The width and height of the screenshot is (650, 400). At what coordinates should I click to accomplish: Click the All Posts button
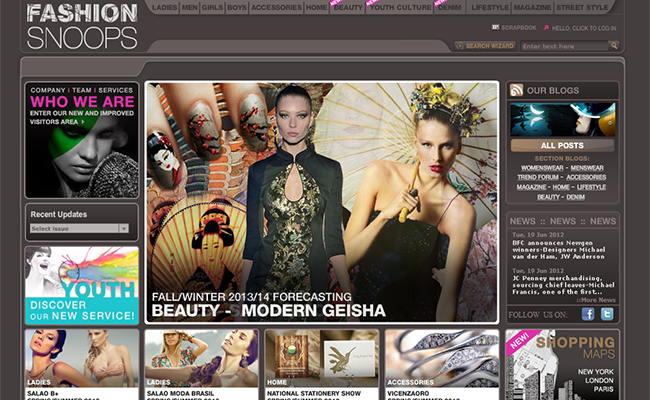pos(562,145)
